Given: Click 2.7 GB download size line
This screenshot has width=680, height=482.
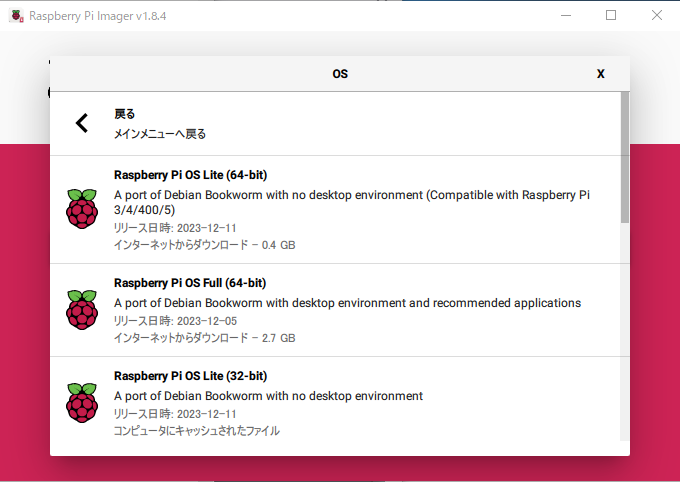Looking at the screenshot, I should coord(204,338).
